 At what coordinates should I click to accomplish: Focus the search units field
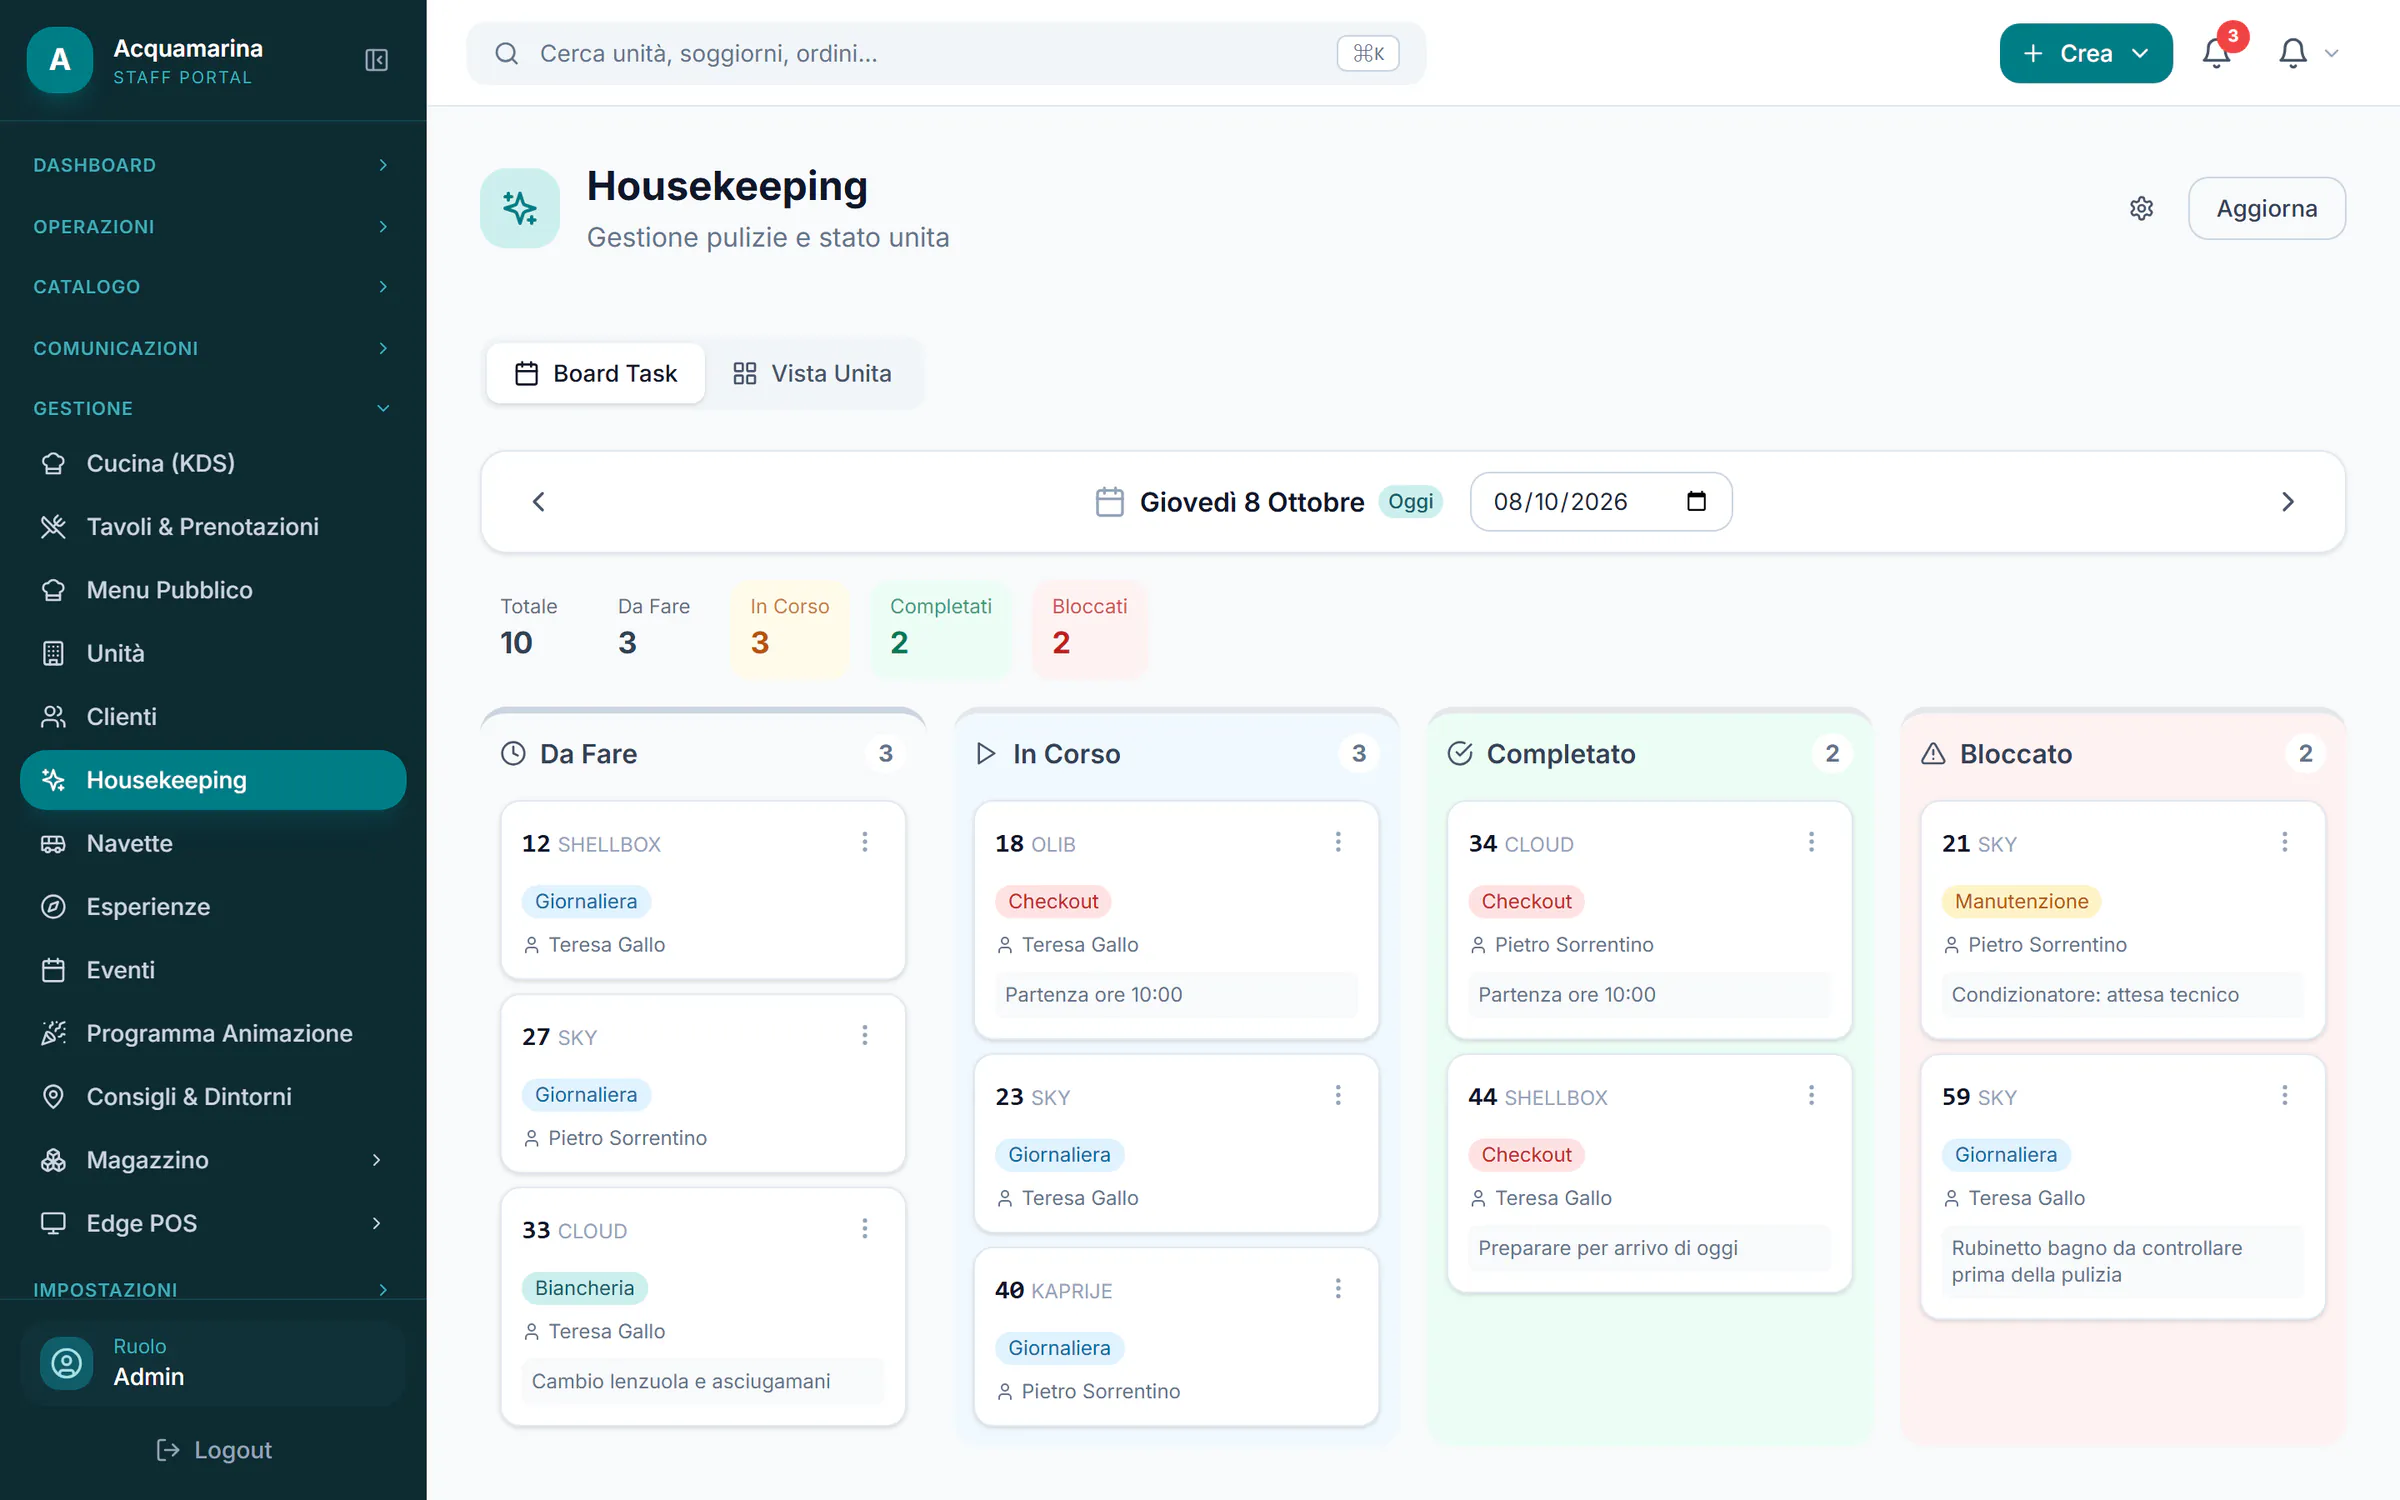click(x=946, y=53)
